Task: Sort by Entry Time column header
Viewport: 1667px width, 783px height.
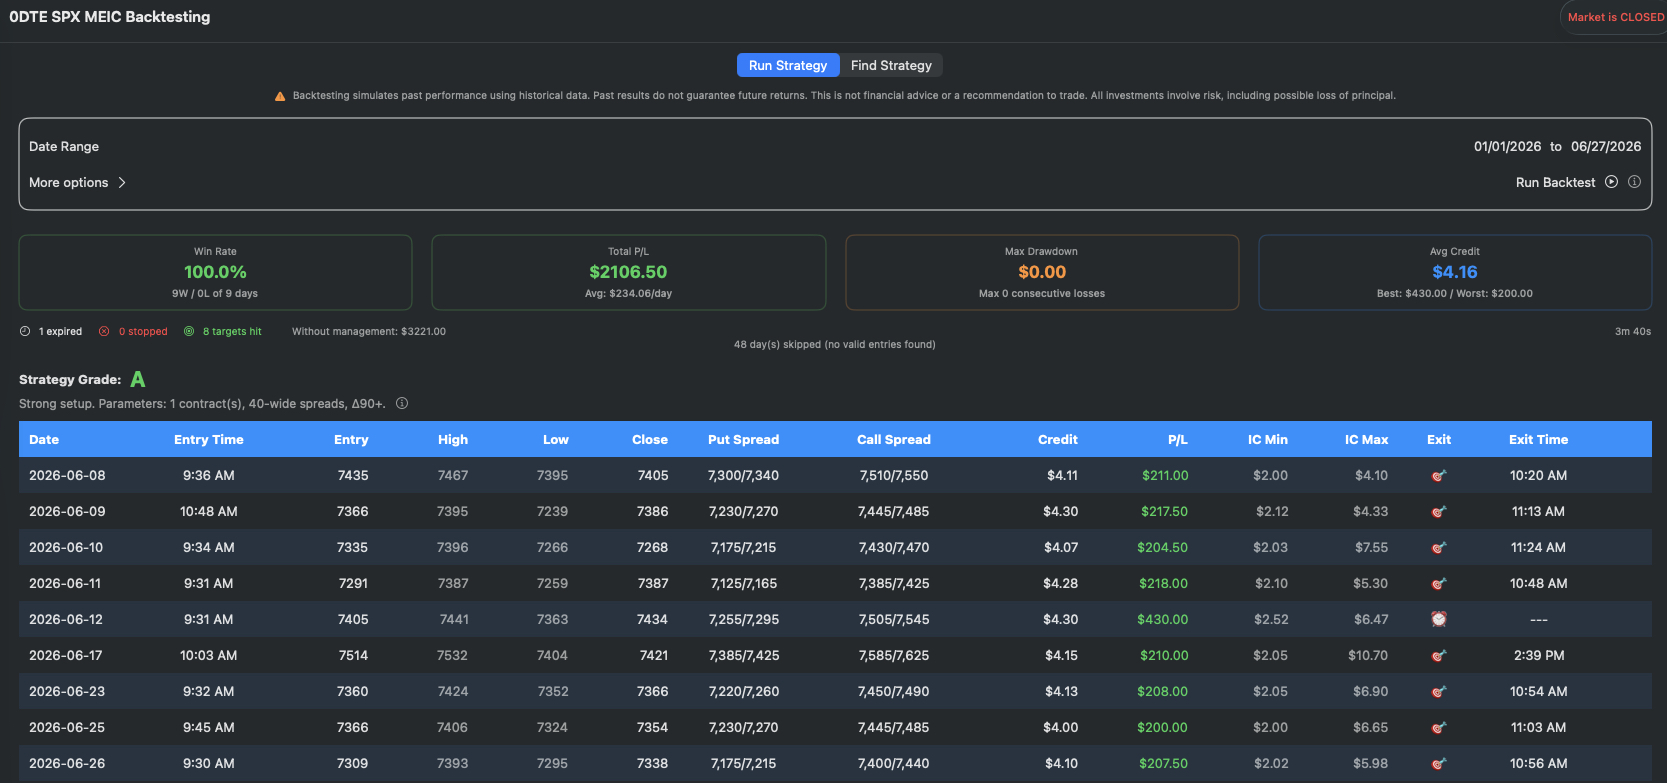Action: click(x=208, y=439)
